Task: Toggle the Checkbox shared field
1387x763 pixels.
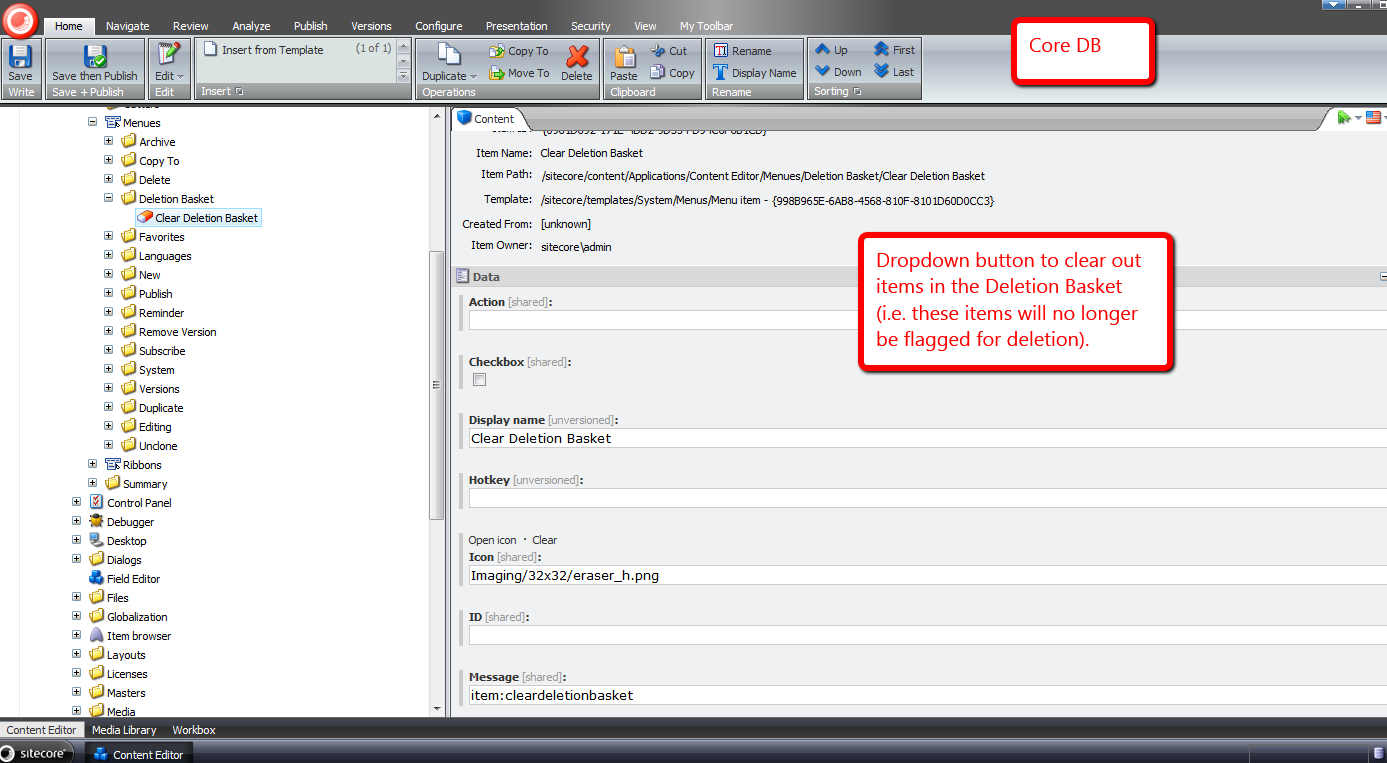Action: (x=480, y=380)
